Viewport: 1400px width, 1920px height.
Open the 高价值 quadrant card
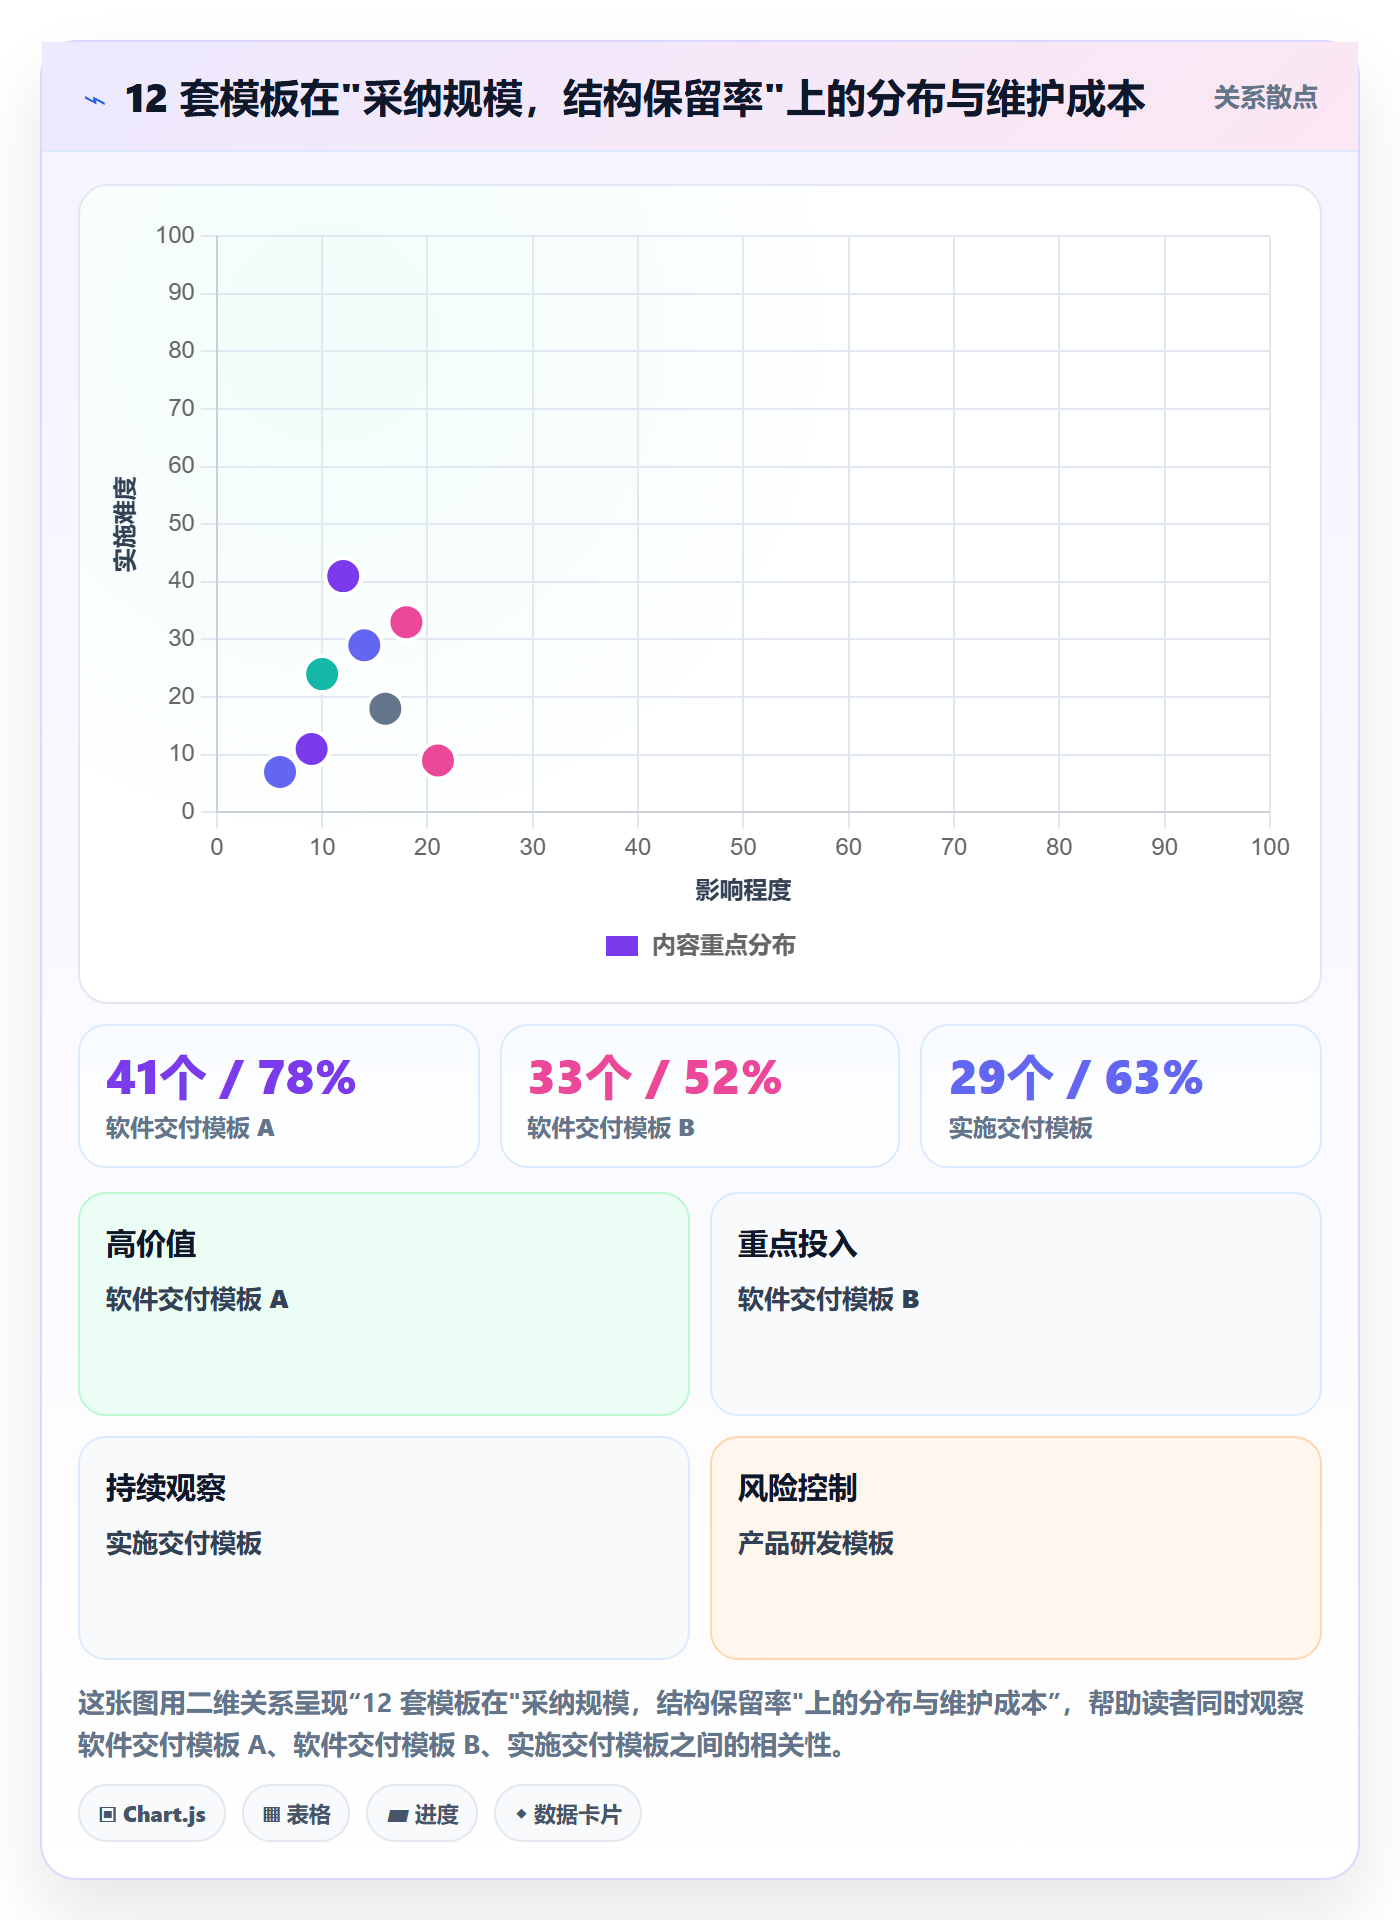pos(384,1304)
